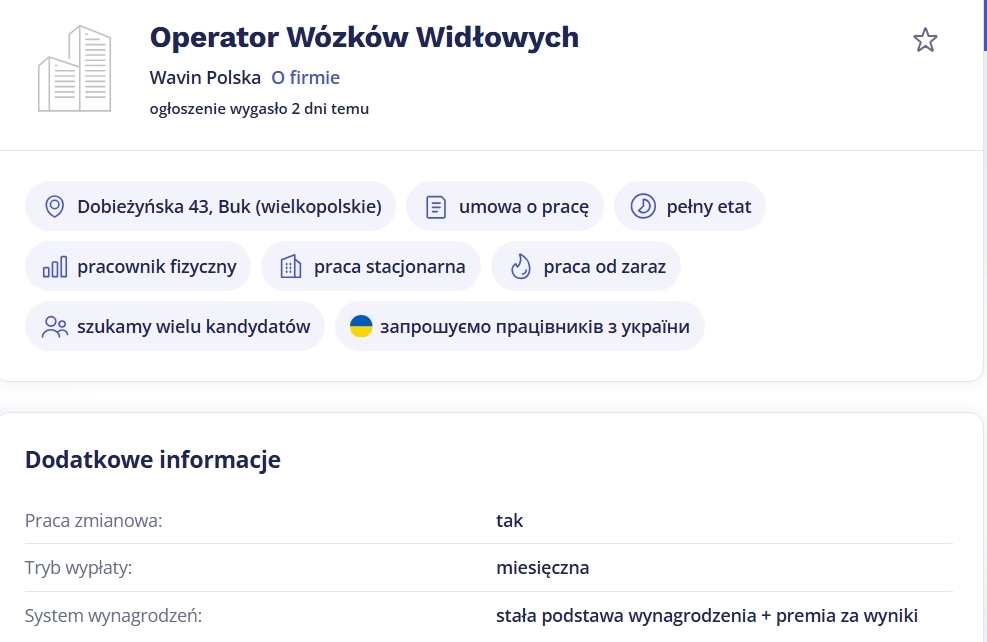The width and height of the screenshot is (987, 642).
Task: Open the 'O firmie' company link
Action: tap(305, 77)
